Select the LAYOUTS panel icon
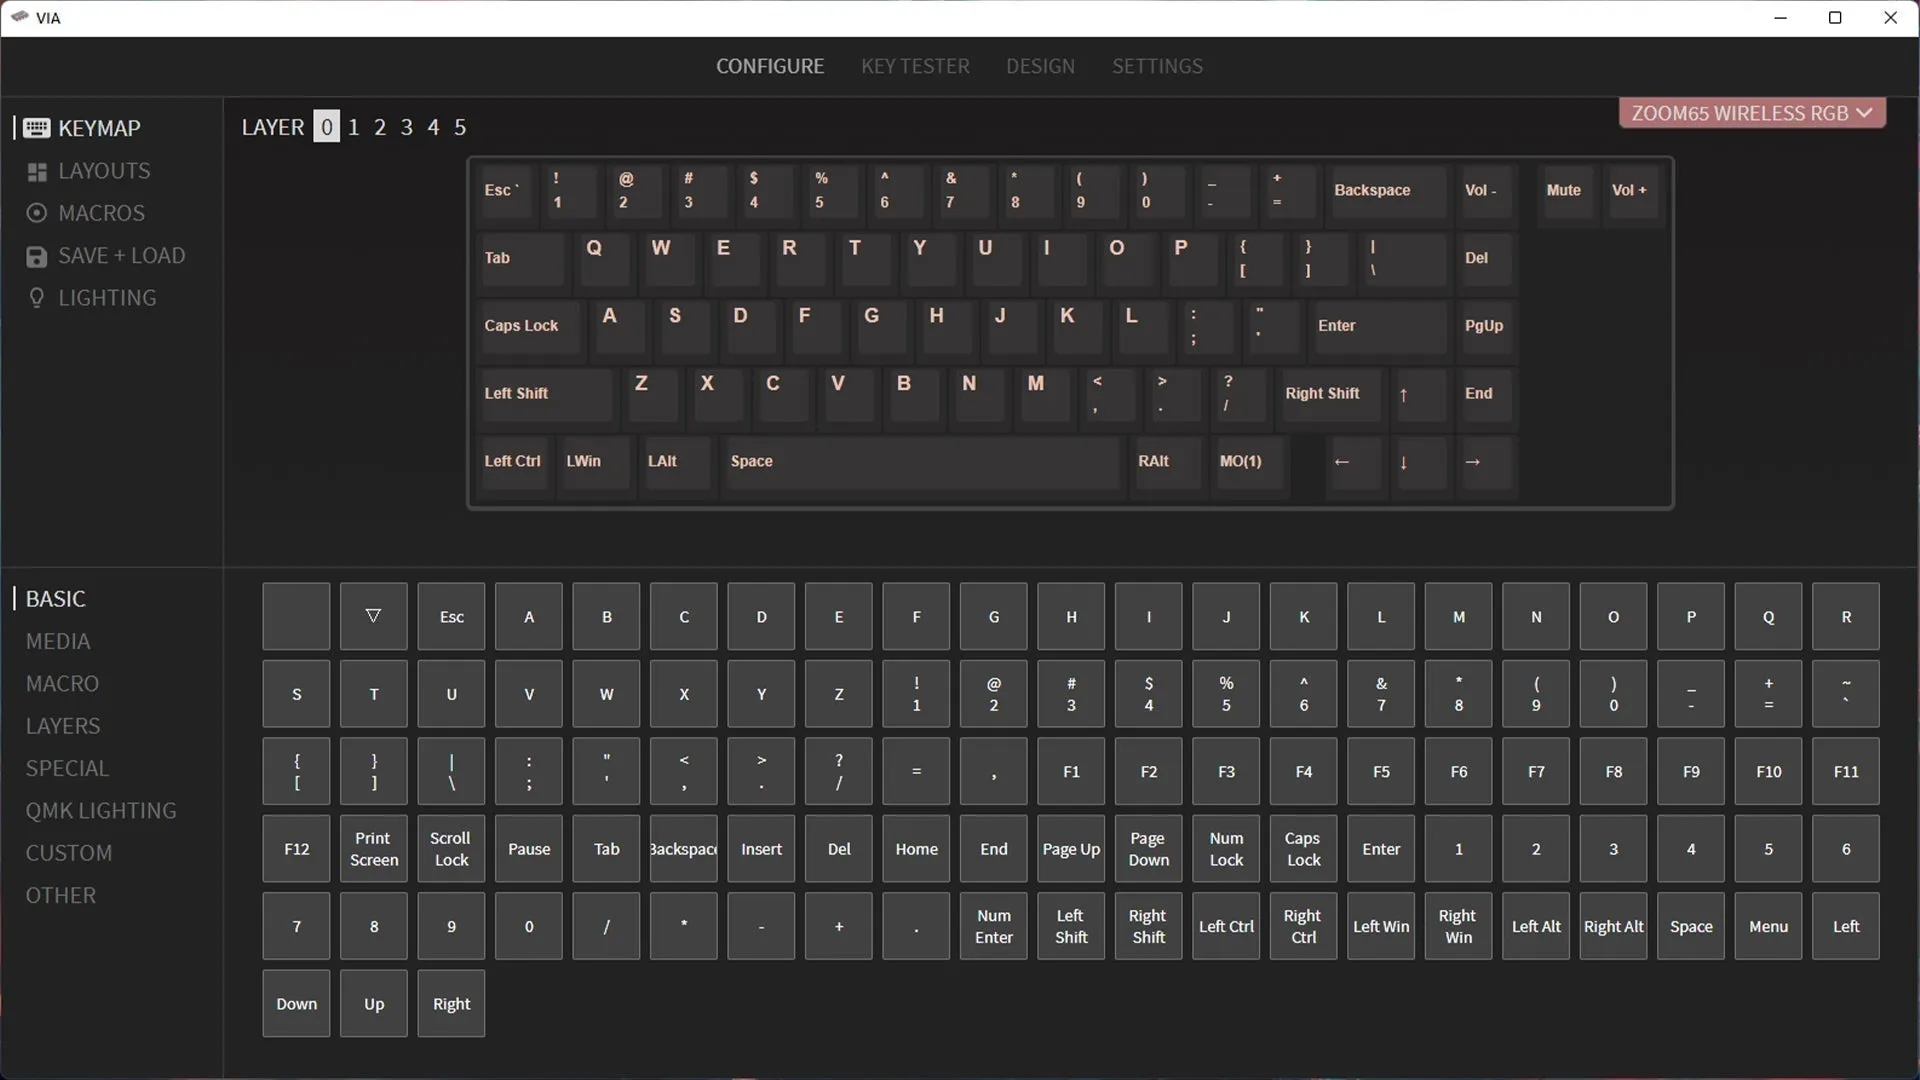Image resolution: width=1920 pixels, height=1080 pixels. (36, 170)
